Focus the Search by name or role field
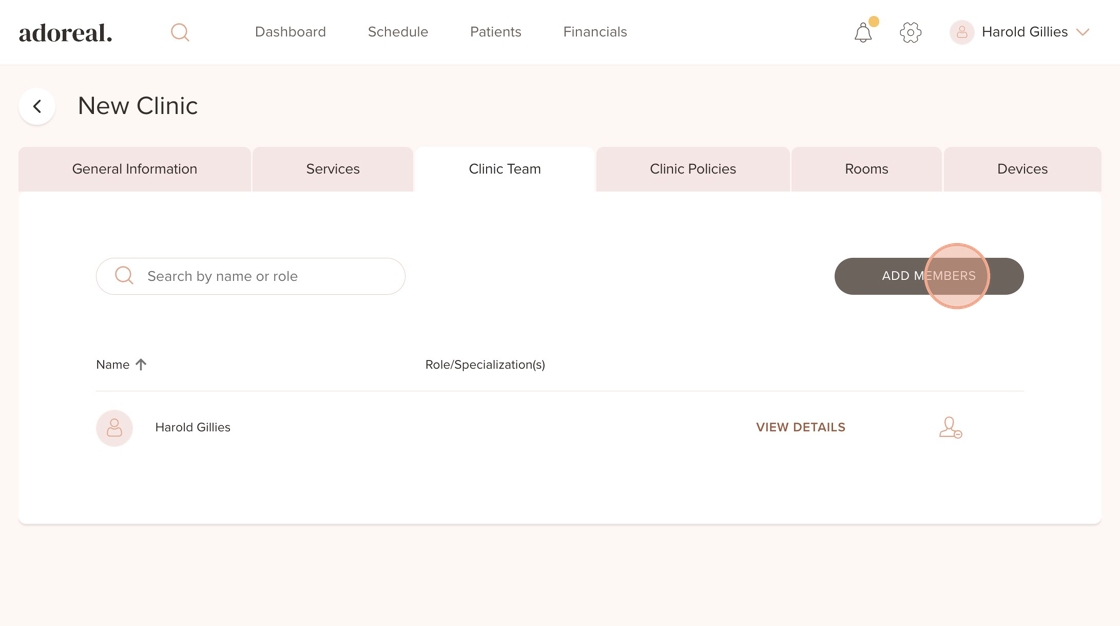 pos(251,276)
